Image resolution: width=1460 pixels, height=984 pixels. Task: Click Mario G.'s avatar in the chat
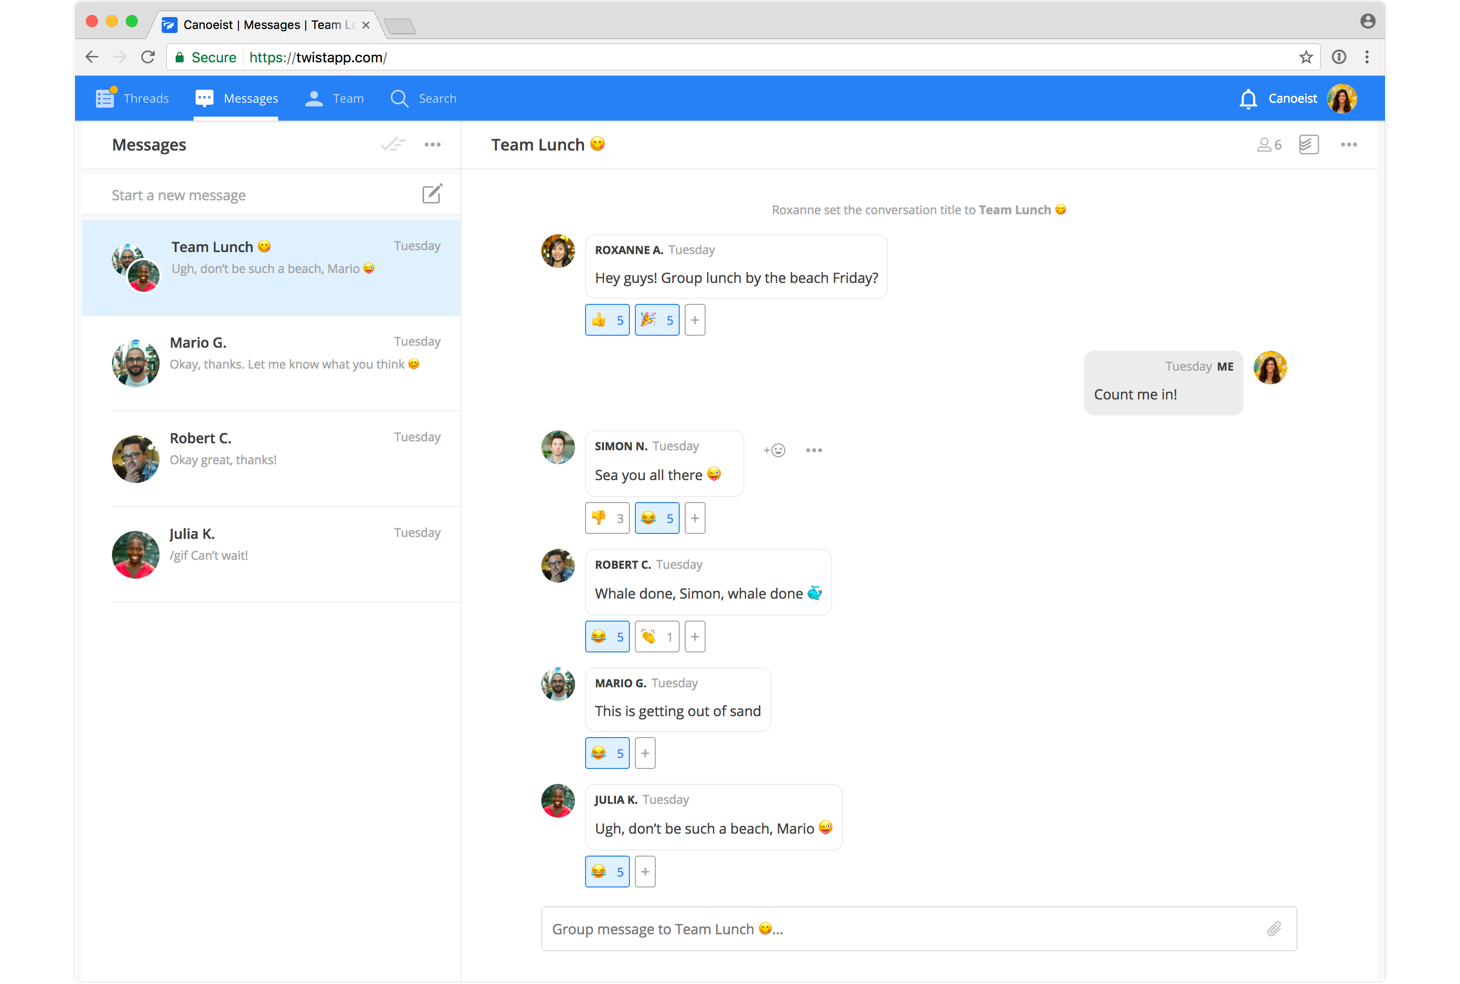tap(558, 684)
